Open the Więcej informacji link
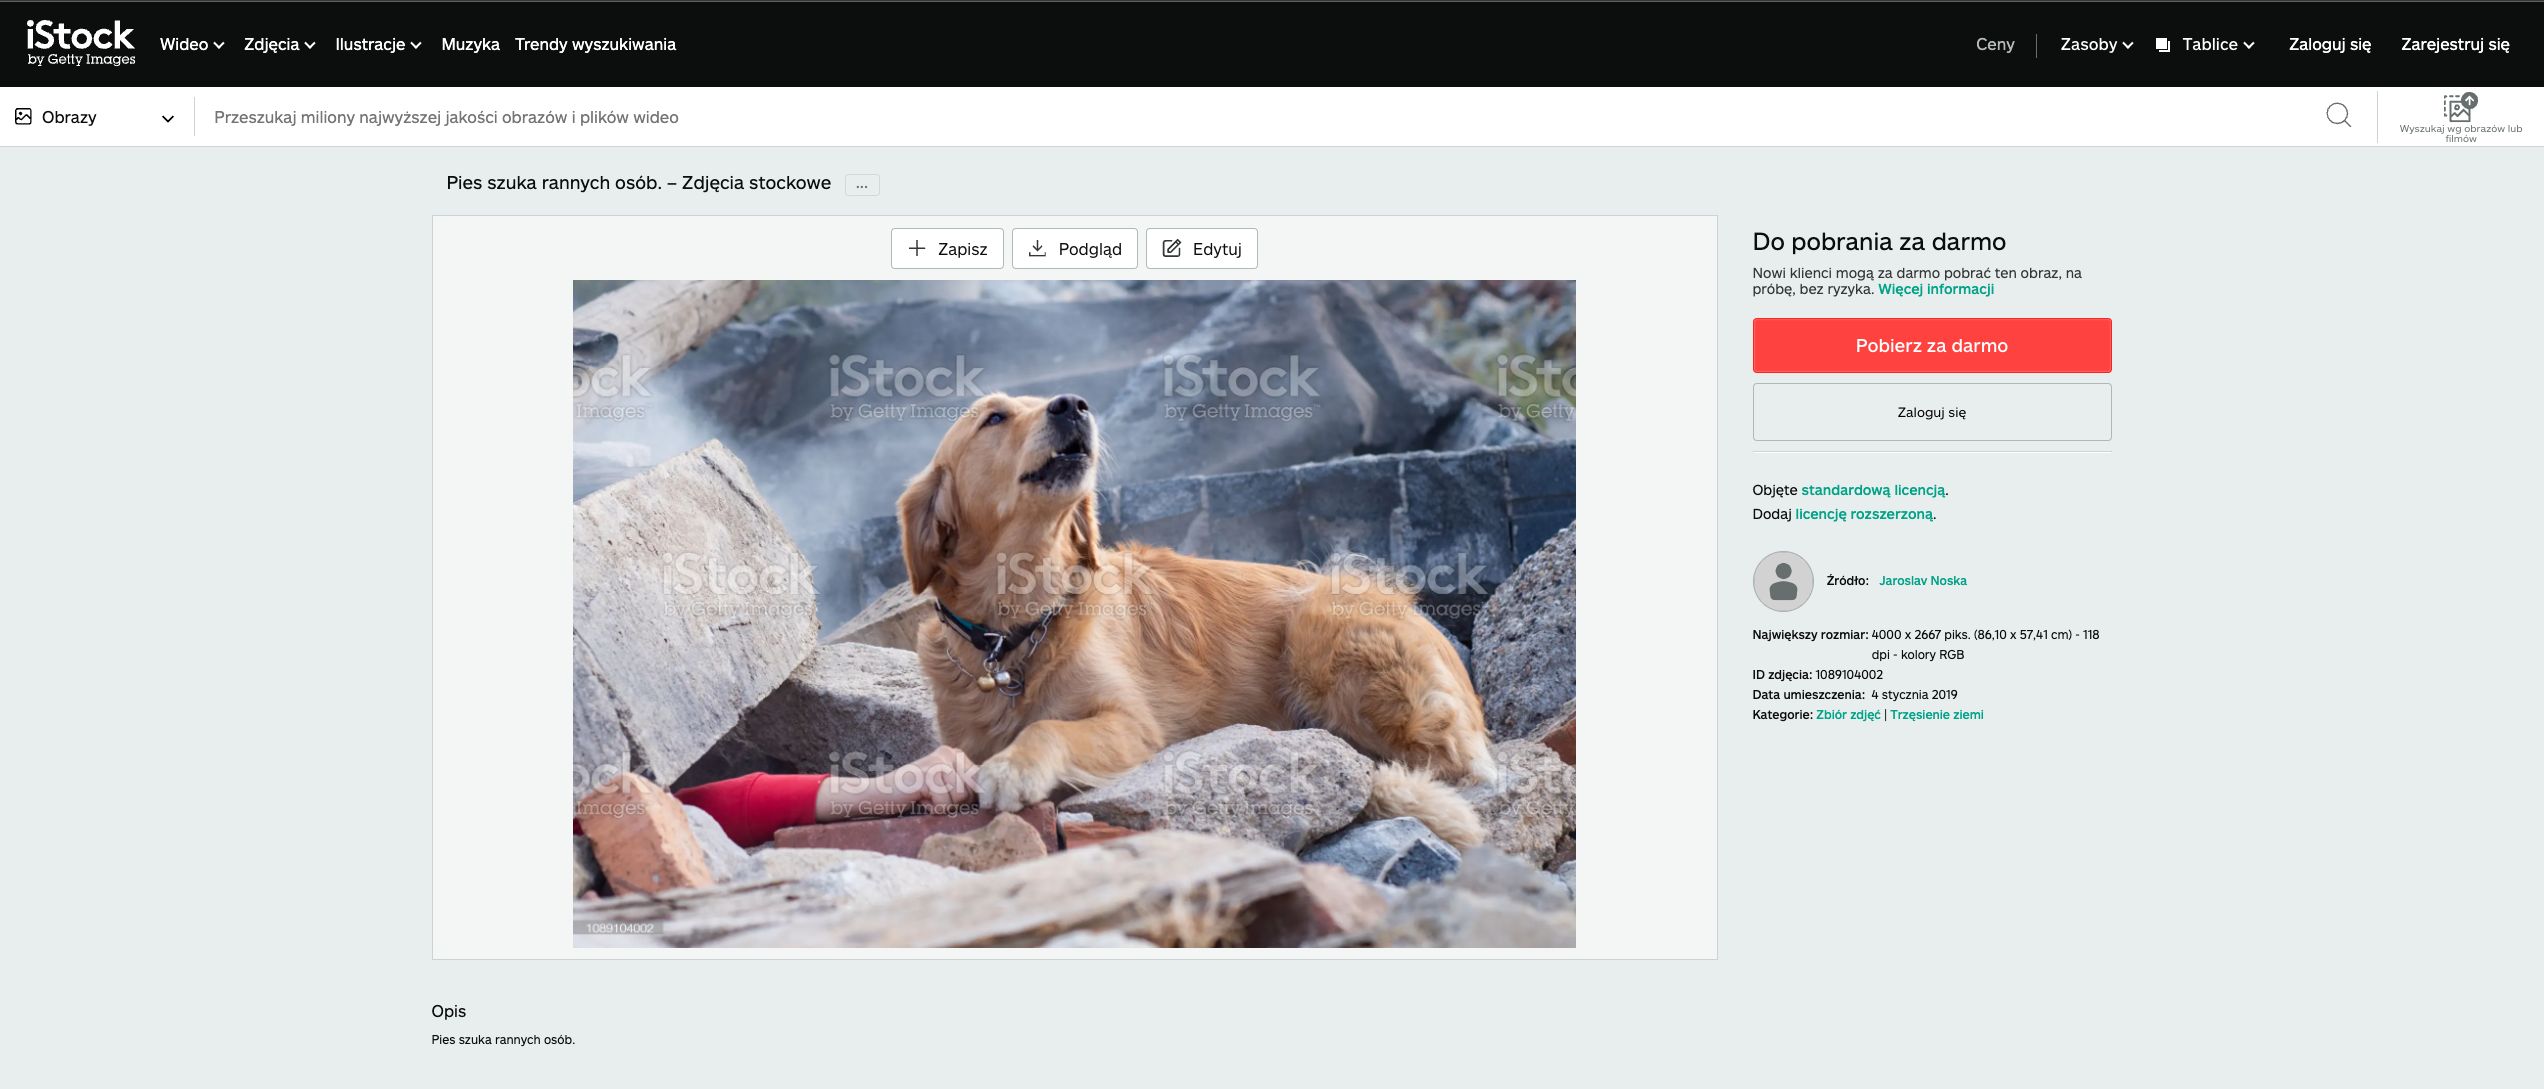The image size is (2544, 1089). tap(1935, 290)
